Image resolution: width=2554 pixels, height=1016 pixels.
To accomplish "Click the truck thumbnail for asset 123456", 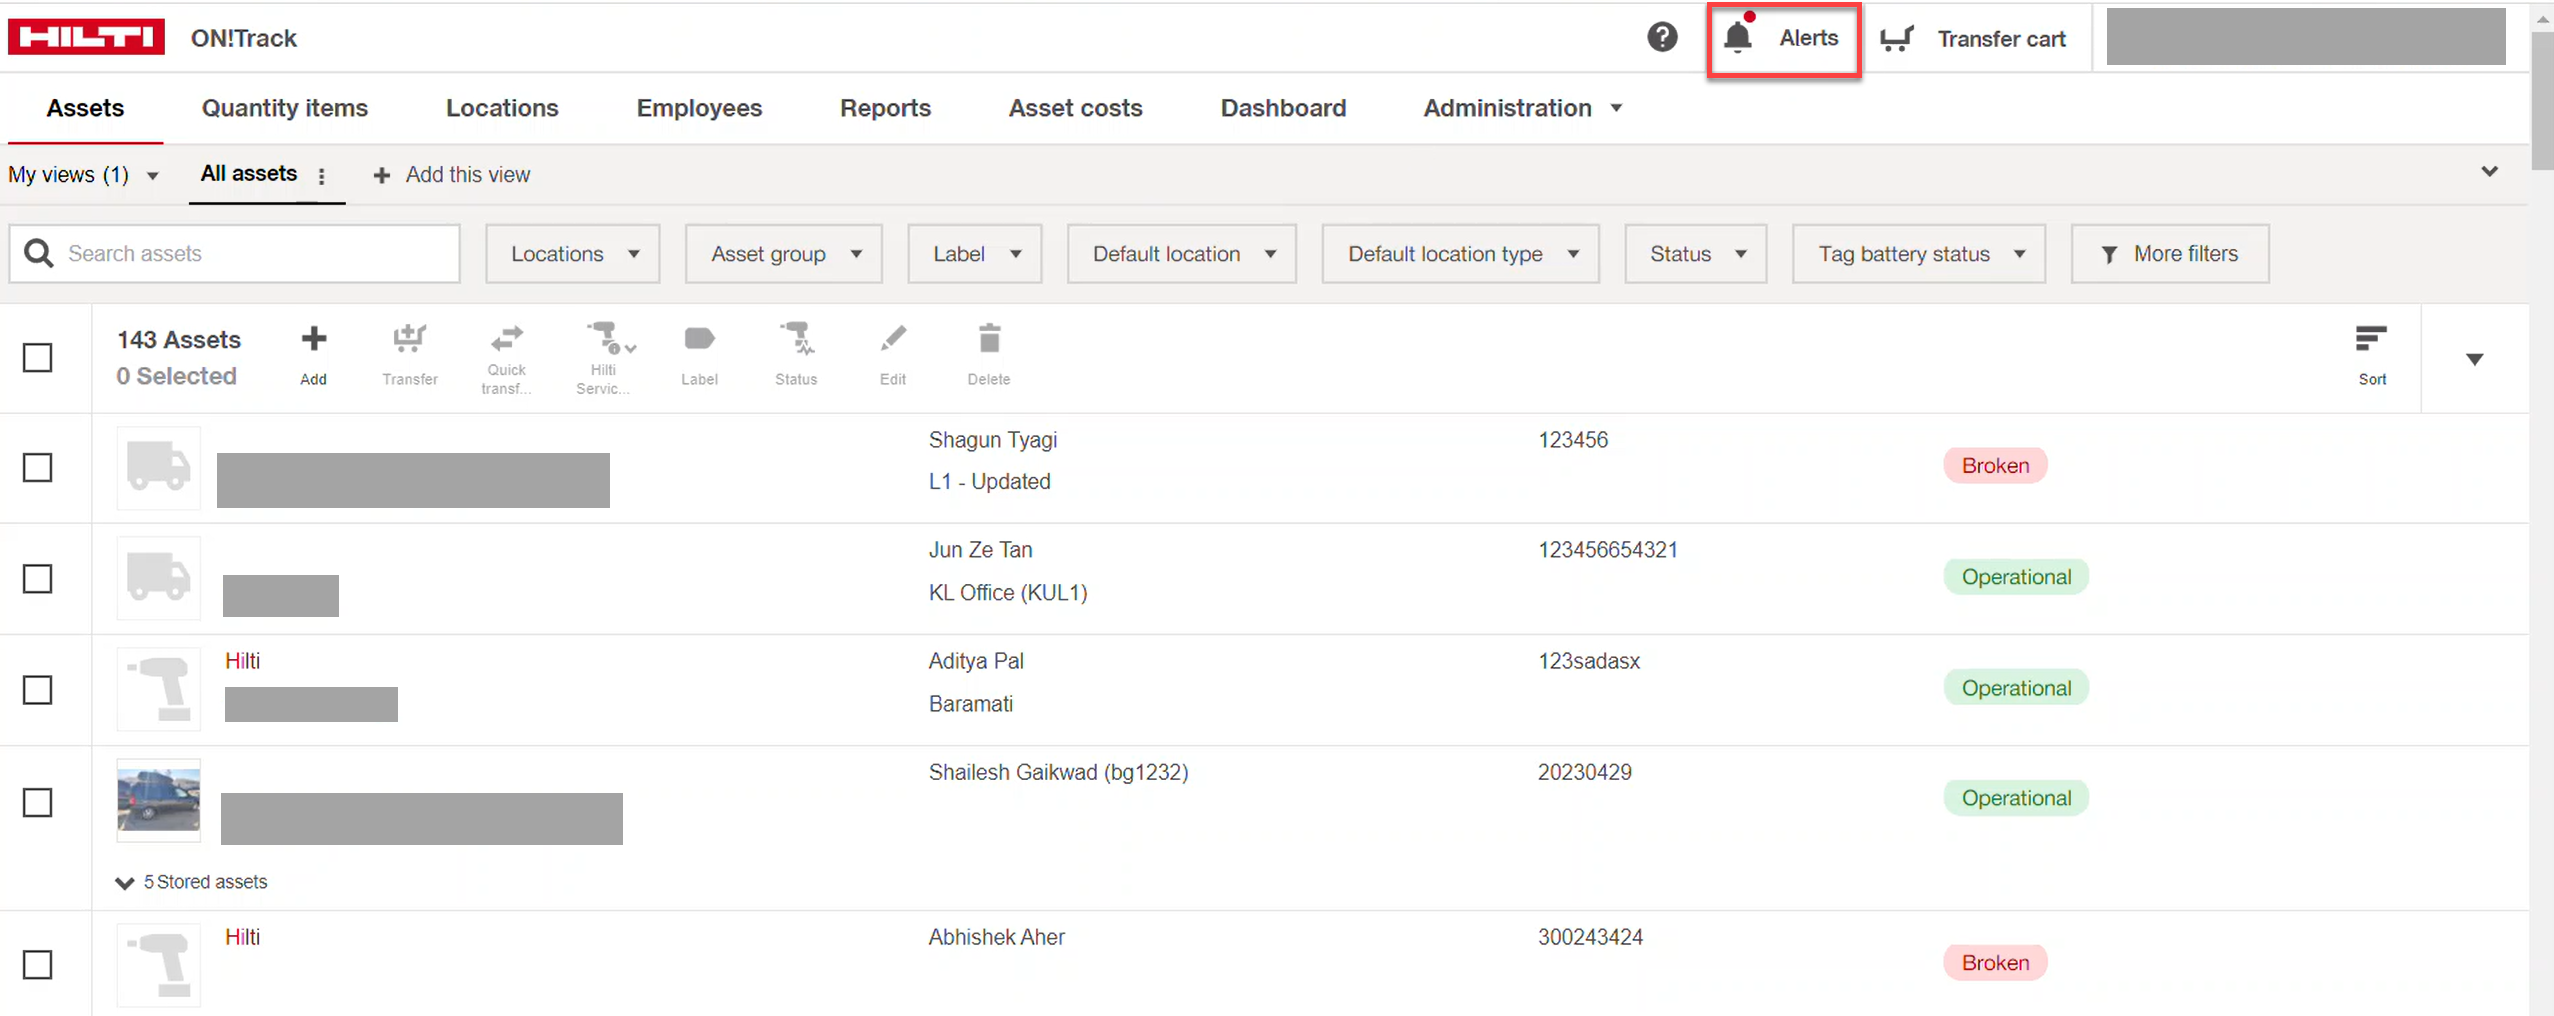I will (x=159, y=468).
